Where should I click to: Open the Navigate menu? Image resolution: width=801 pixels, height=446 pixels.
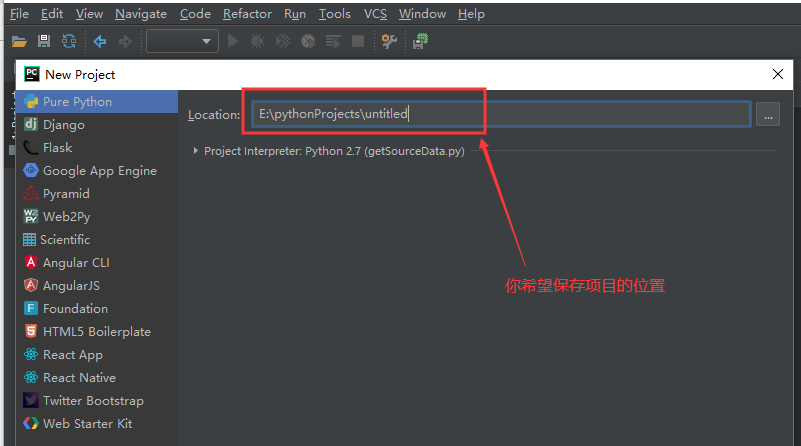[x=141, y=14]
